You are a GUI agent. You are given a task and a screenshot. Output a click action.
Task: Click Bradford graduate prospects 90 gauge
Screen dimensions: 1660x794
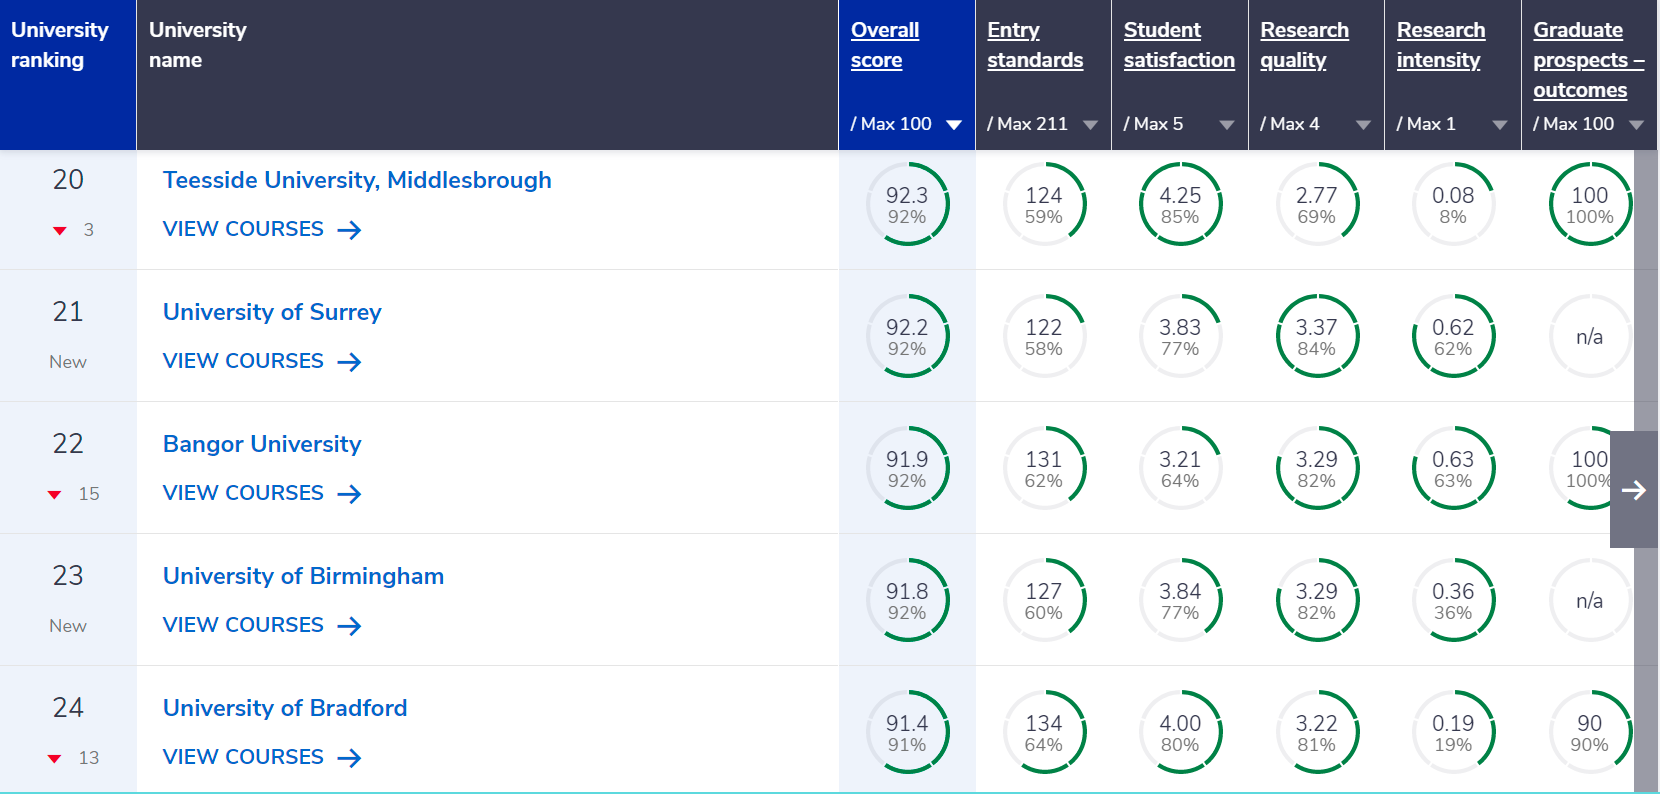coord(1589,732)
